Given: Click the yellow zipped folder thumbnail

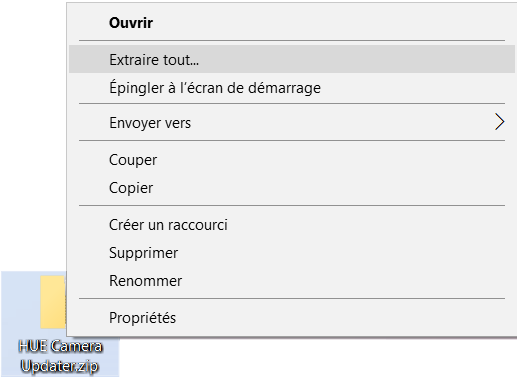Looking at the screenshot, I should 53,302.
